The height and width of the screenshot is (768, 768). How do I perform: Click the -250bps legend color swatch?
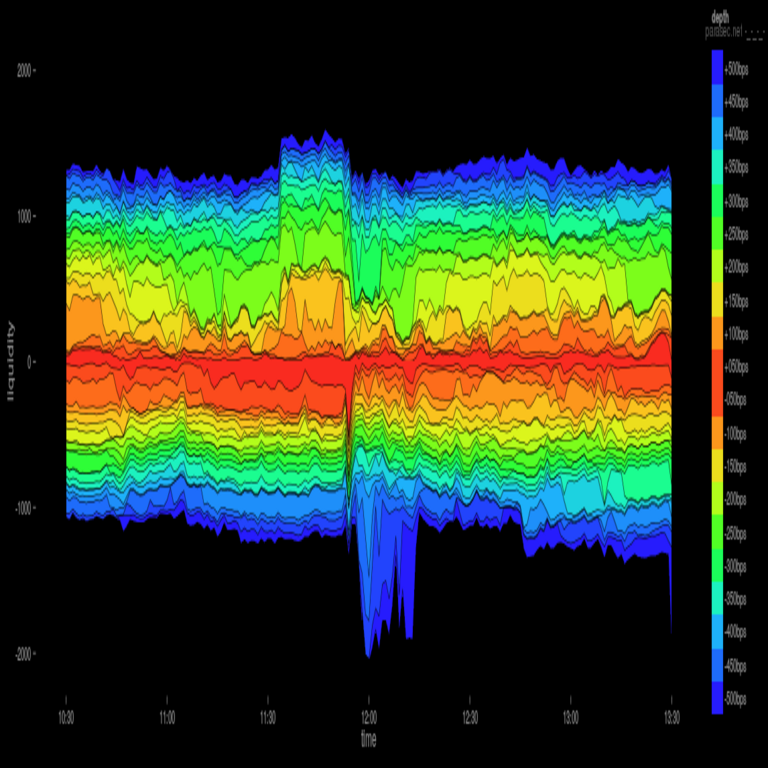717,531
